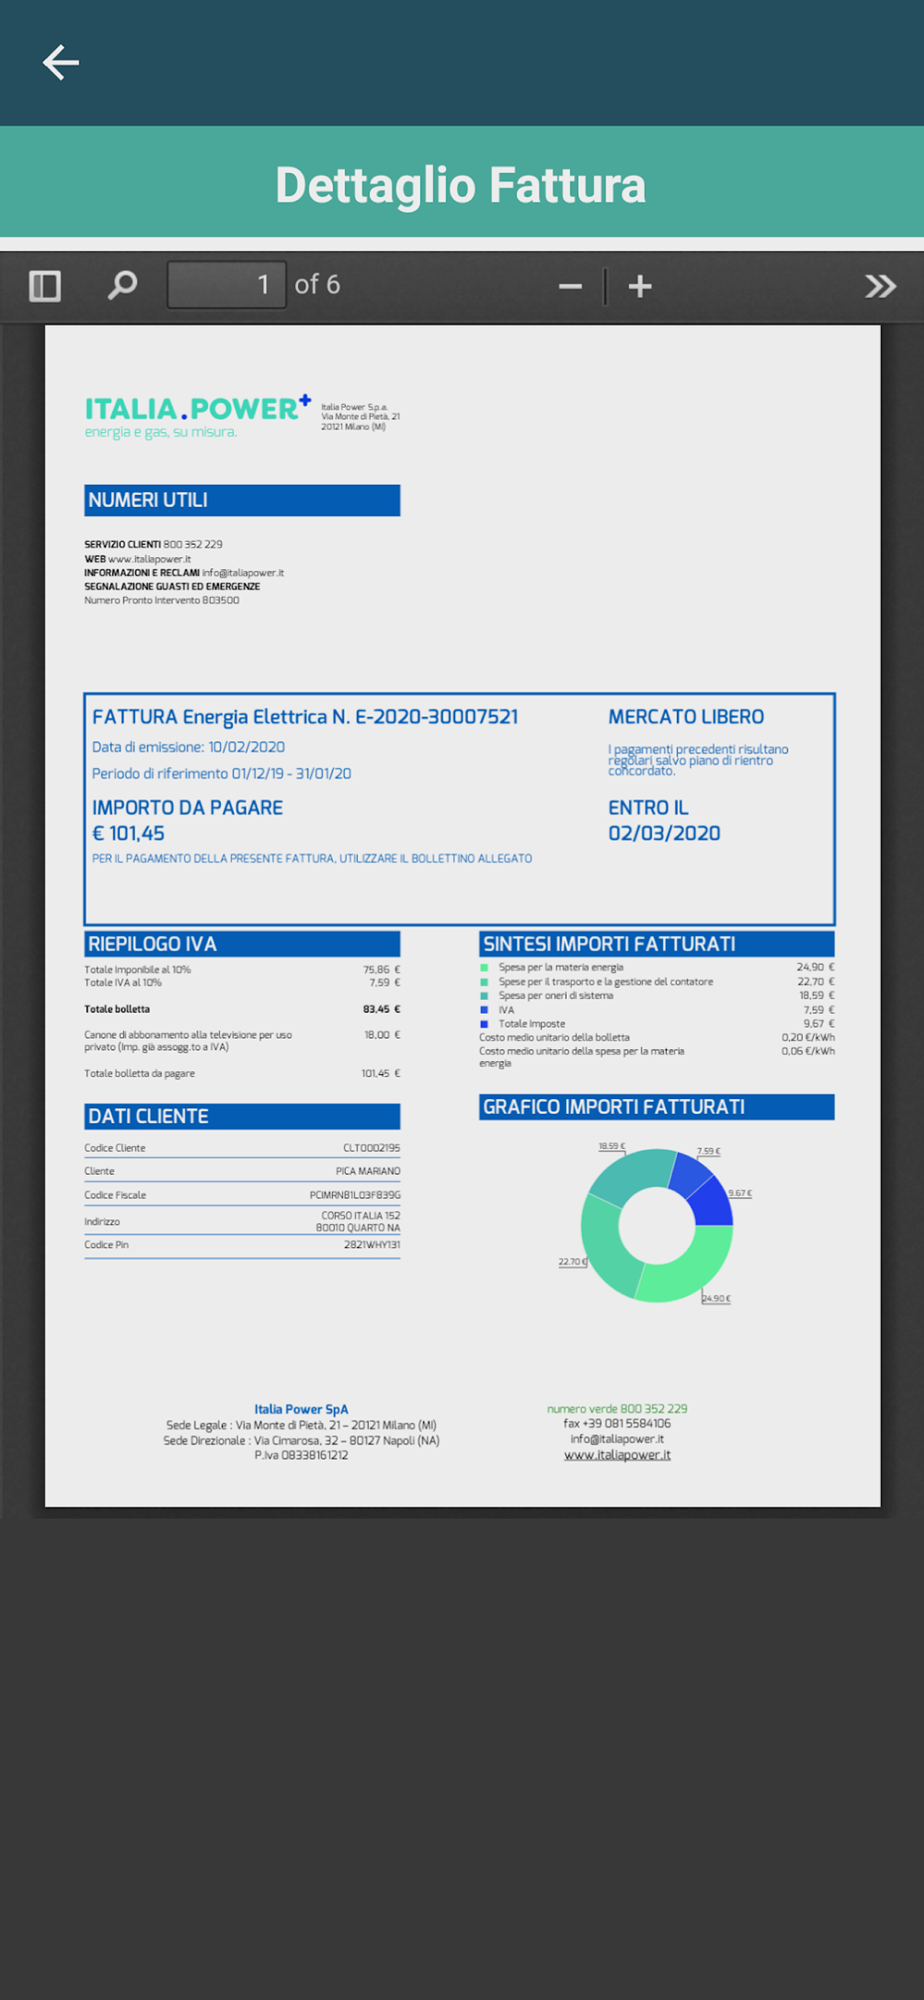Click the MERCATO LIBERO heading

click(x=686, y=717)
